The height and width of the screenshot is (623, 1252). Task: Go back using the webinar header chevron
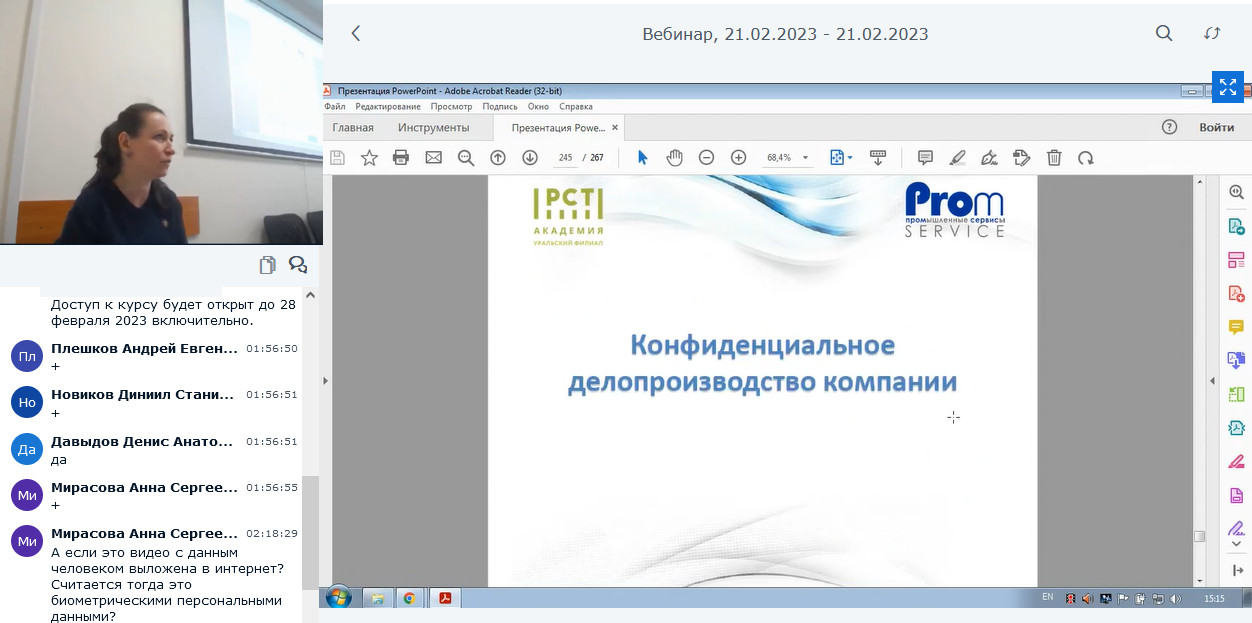(x=355, y=34)
